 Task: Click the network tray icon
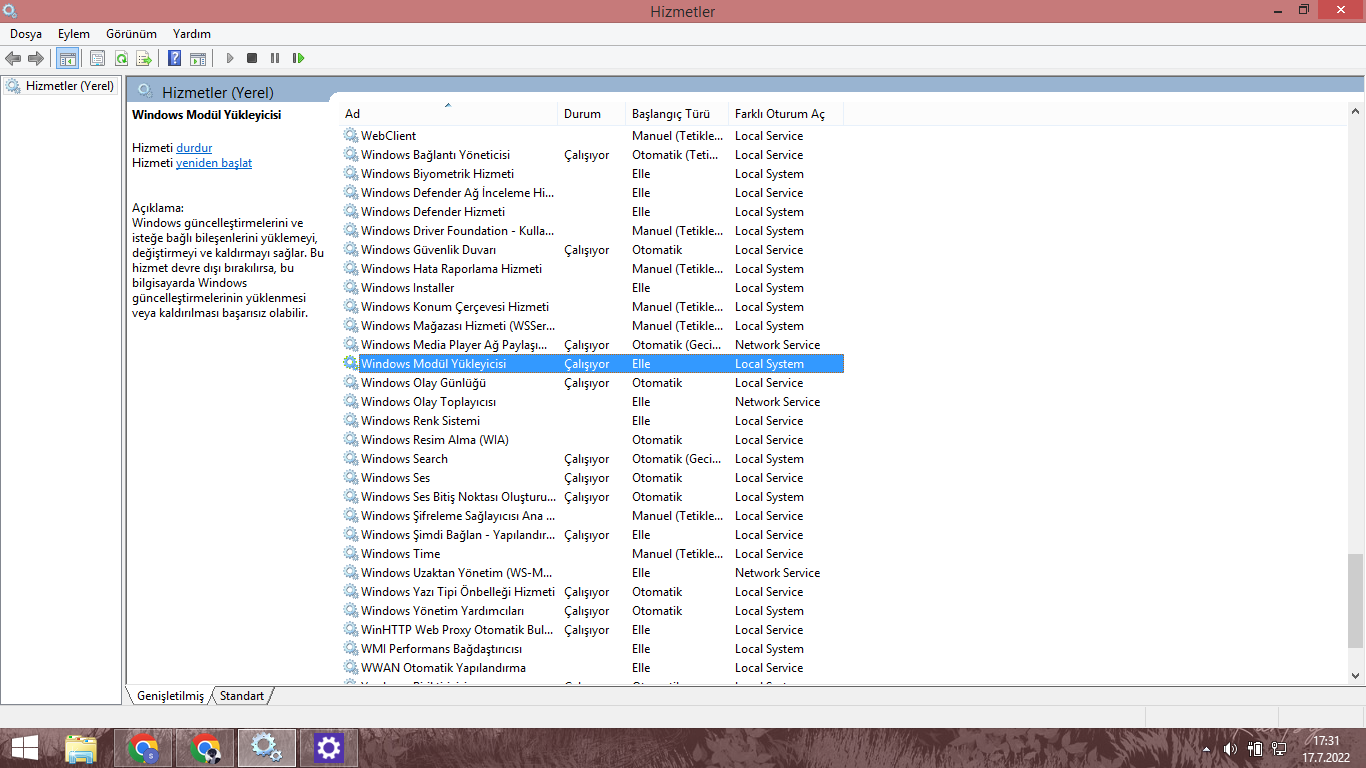[1279, 748]
